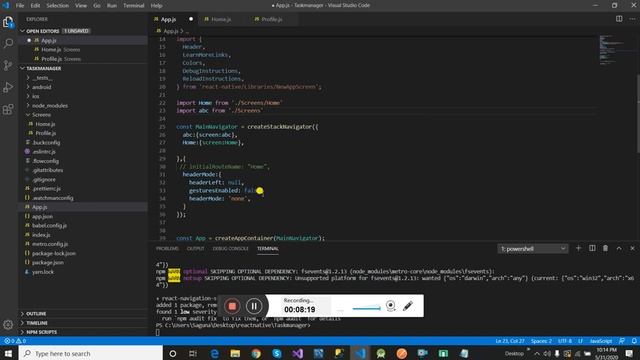Click in the Windows search box
Screen dimensions: 640x360
click(x=91, y=353)
